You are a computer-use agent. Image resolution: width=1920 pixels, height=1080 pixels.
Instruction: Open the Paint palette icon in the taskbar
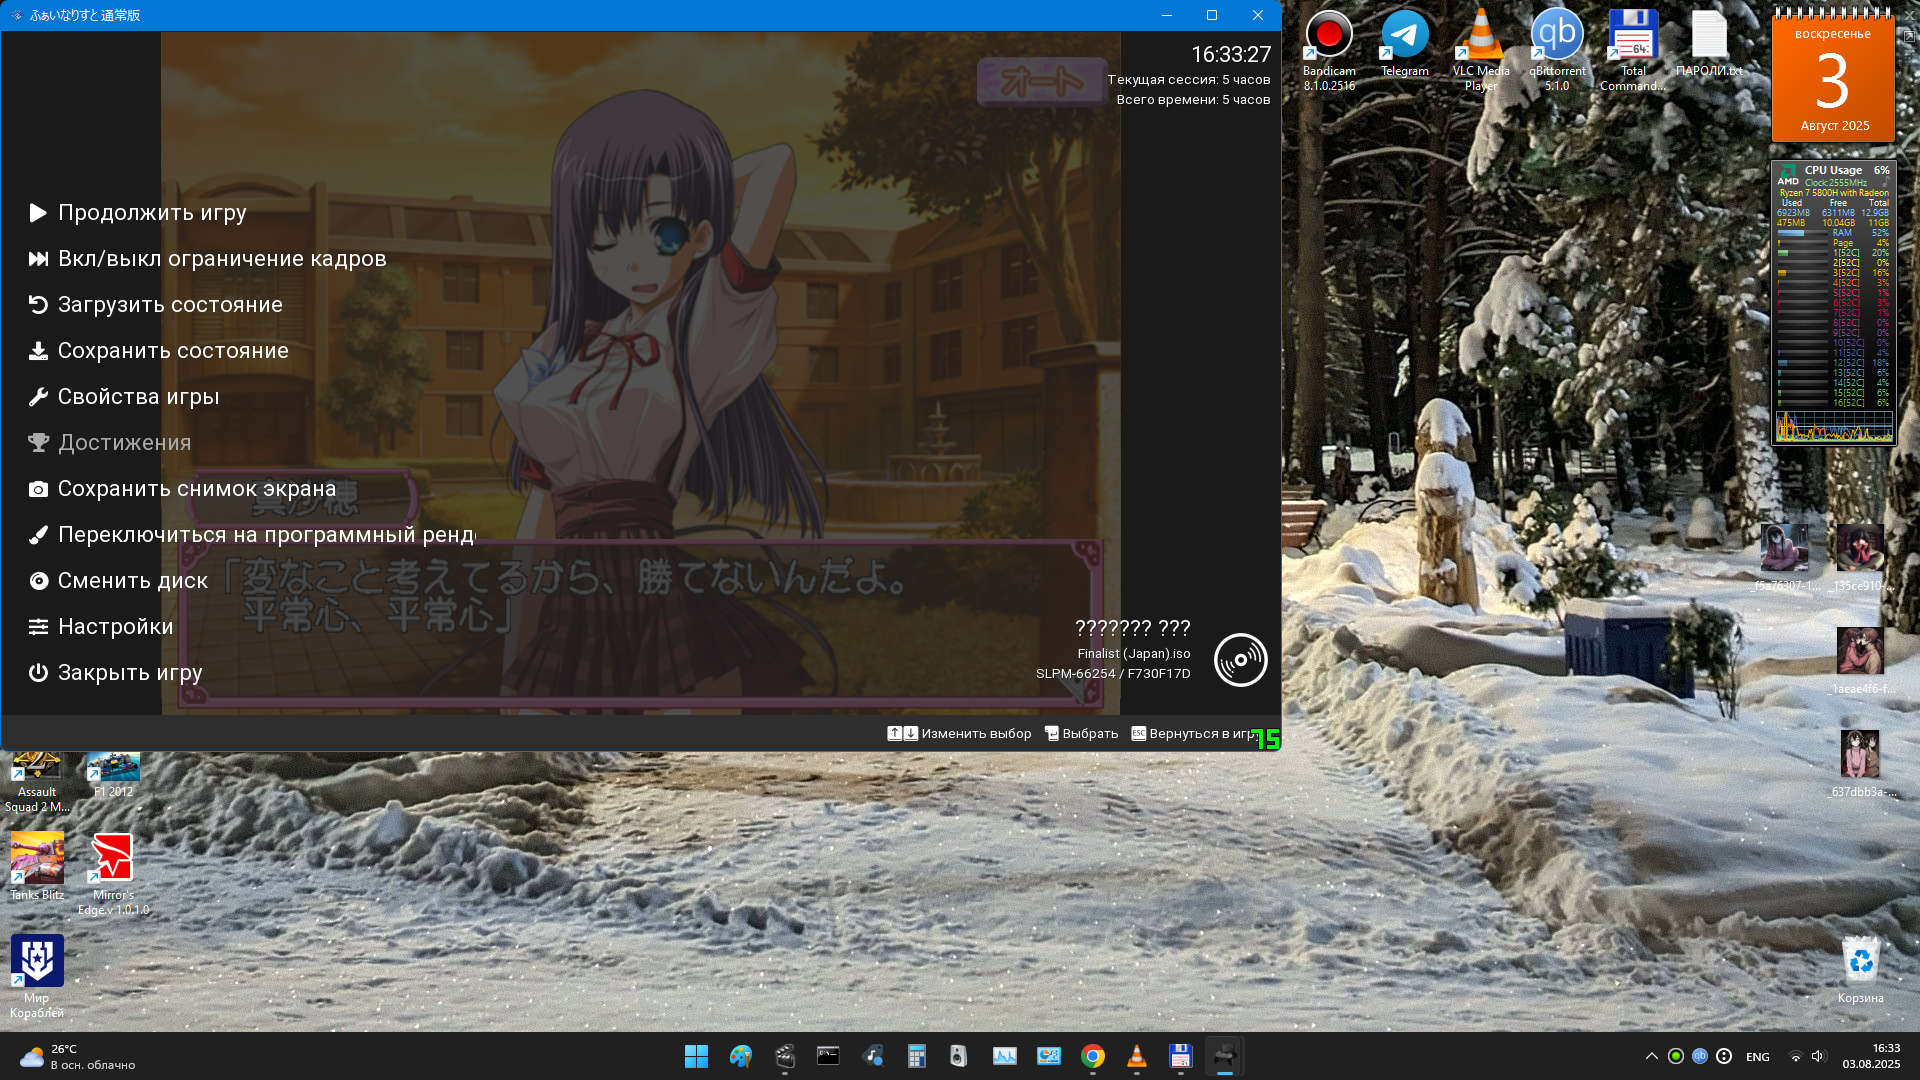740,1056
